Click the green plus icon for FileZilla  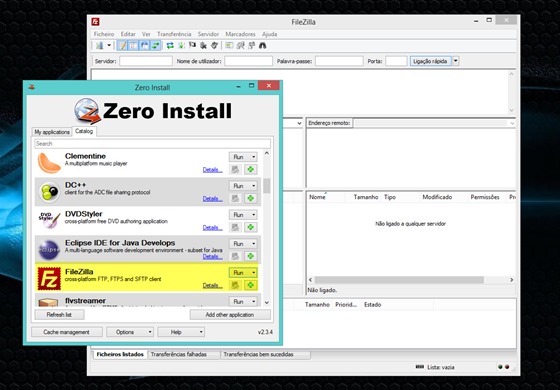coord(251,285)
